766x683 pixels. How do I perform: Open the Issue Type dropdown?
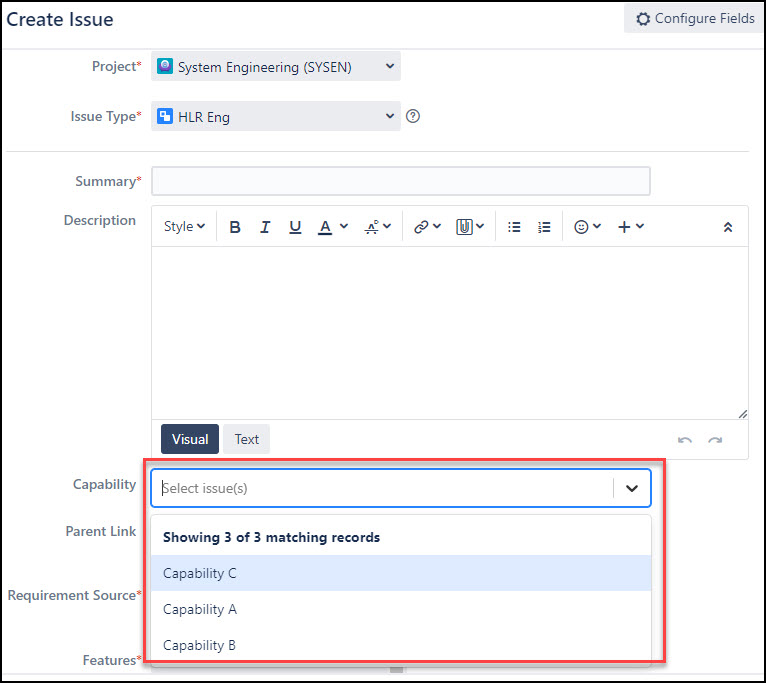(276, 116)
